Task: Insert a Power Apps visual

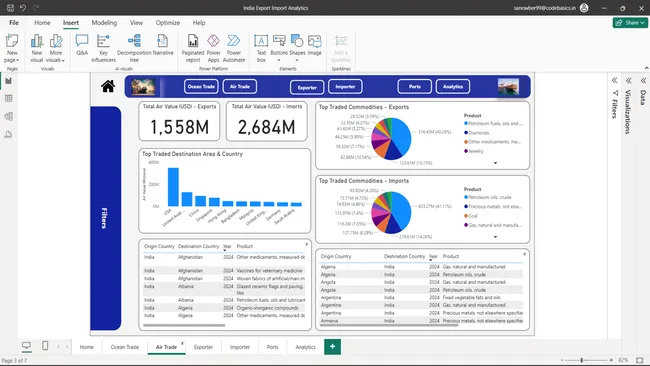Action: 213,48
